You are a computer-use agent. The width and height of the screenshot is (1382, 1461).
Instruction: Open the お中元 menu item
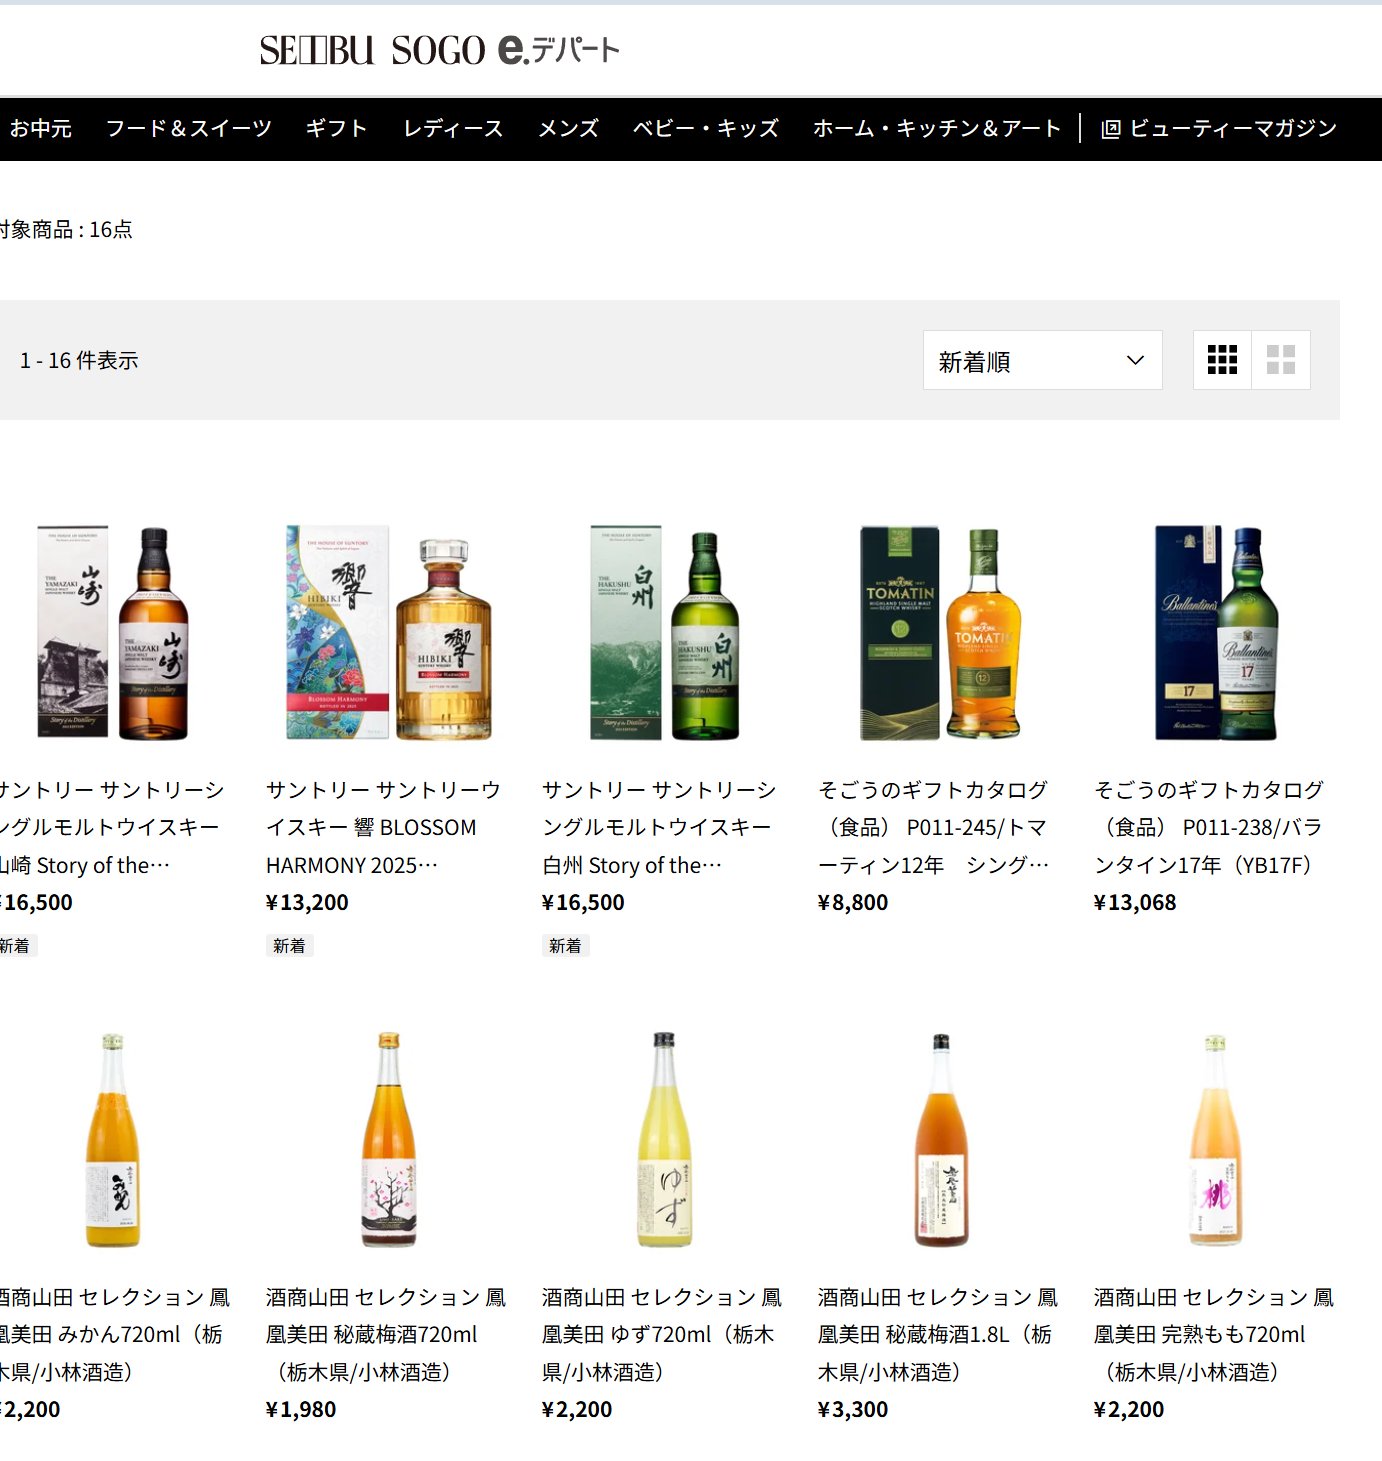click(x=41, y=128)
